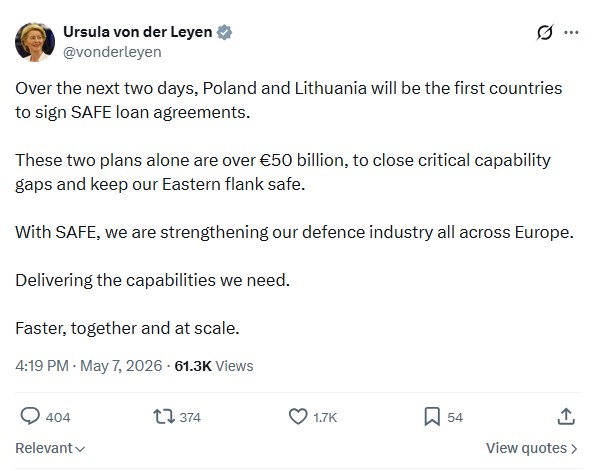Open View quotes link
594x471 pixels.
[532, 448]
